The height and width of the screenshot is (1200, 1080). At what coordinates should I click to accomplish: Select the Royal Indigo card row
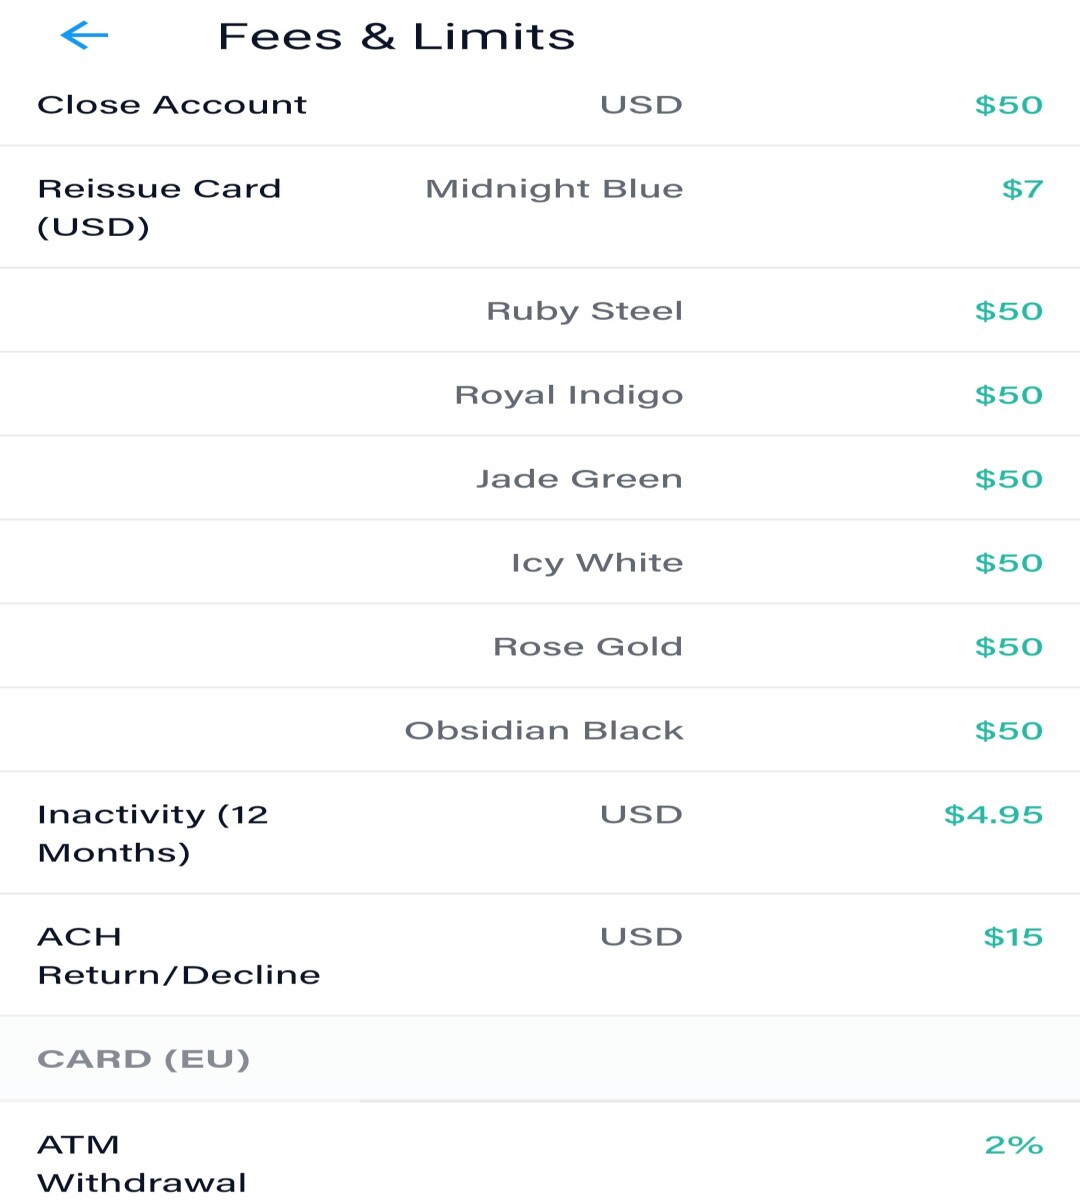click(540, 395)
